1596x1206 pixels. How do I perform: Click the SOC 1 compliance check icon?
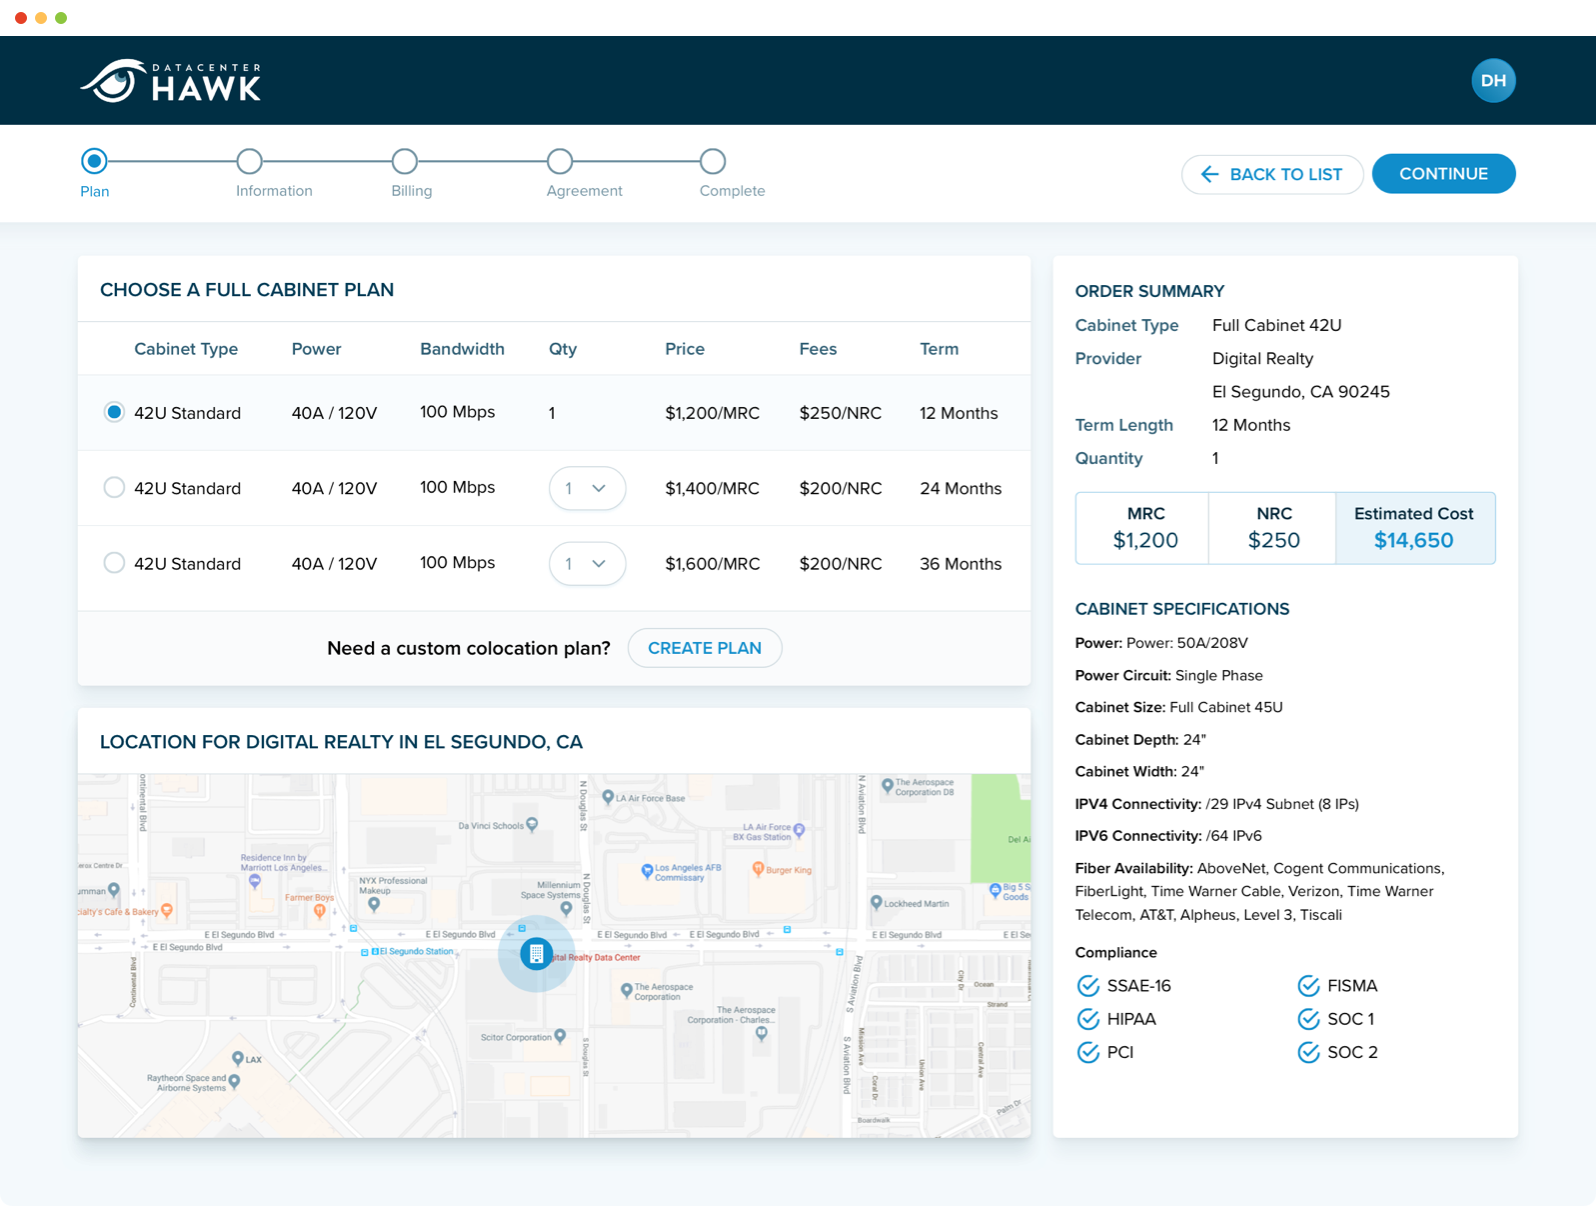[x=1308, y=1019]
